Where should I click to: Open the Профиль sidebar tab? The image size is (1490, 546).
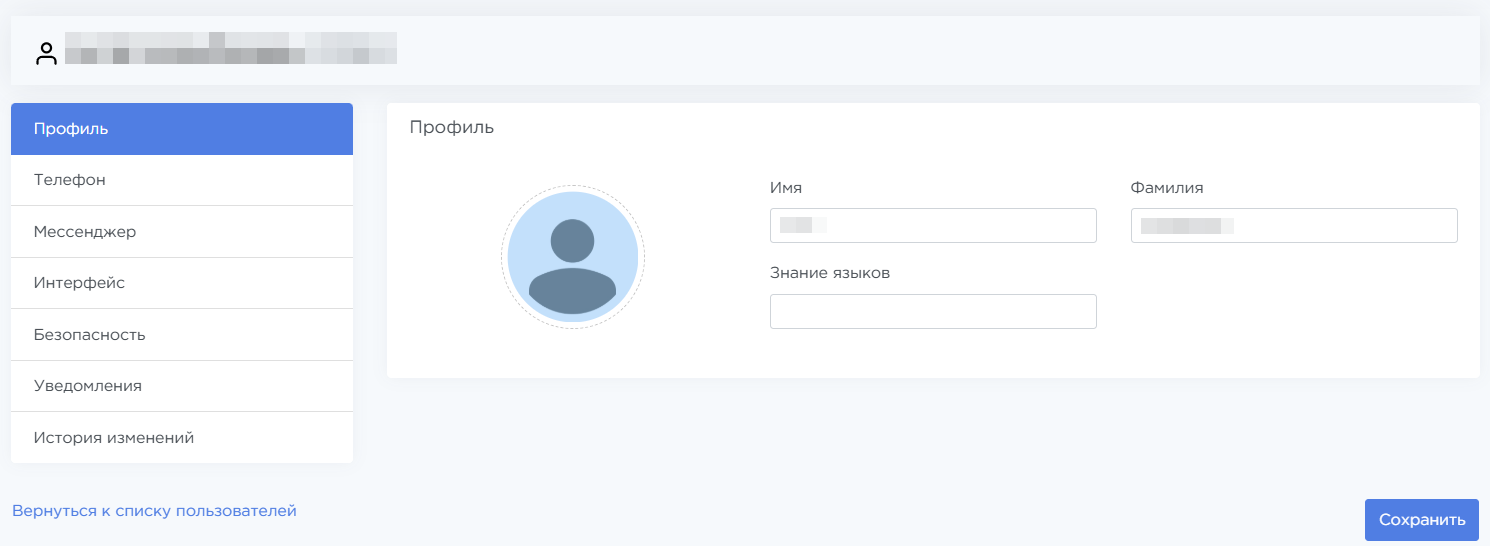(181, 129)
